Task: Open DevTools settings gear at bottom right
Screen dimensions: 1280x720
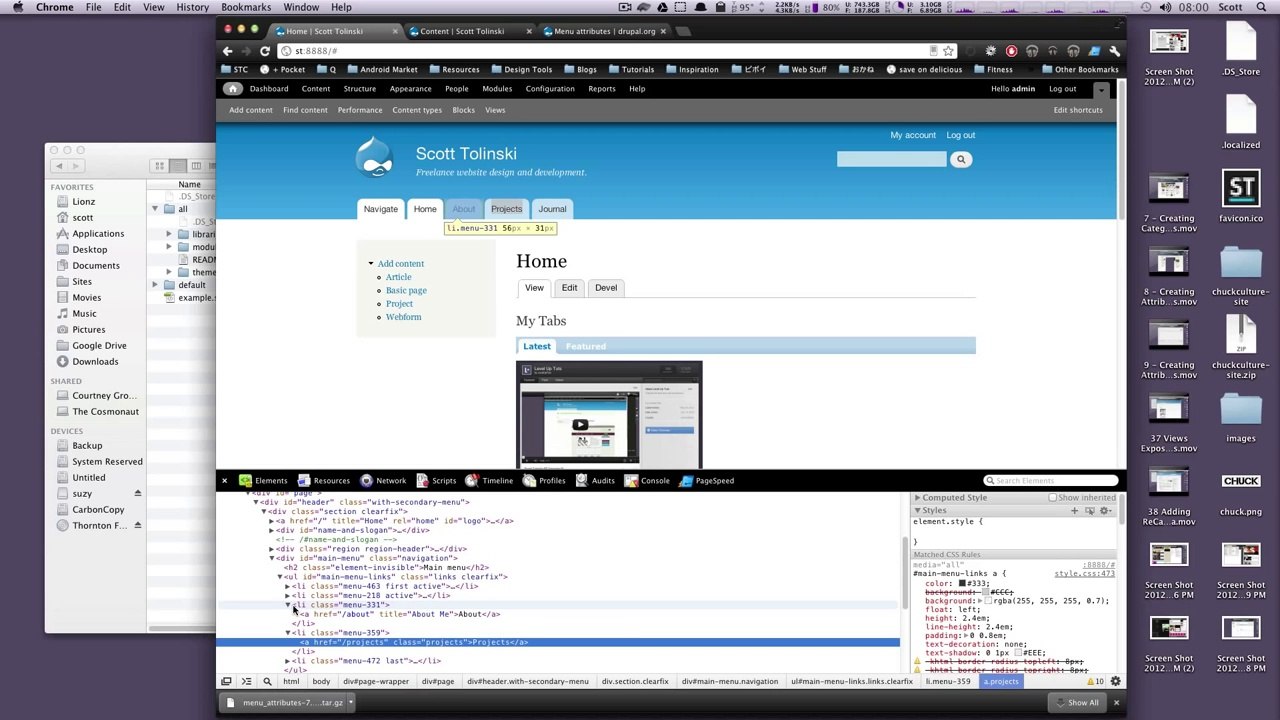Action: [1115, 682]
